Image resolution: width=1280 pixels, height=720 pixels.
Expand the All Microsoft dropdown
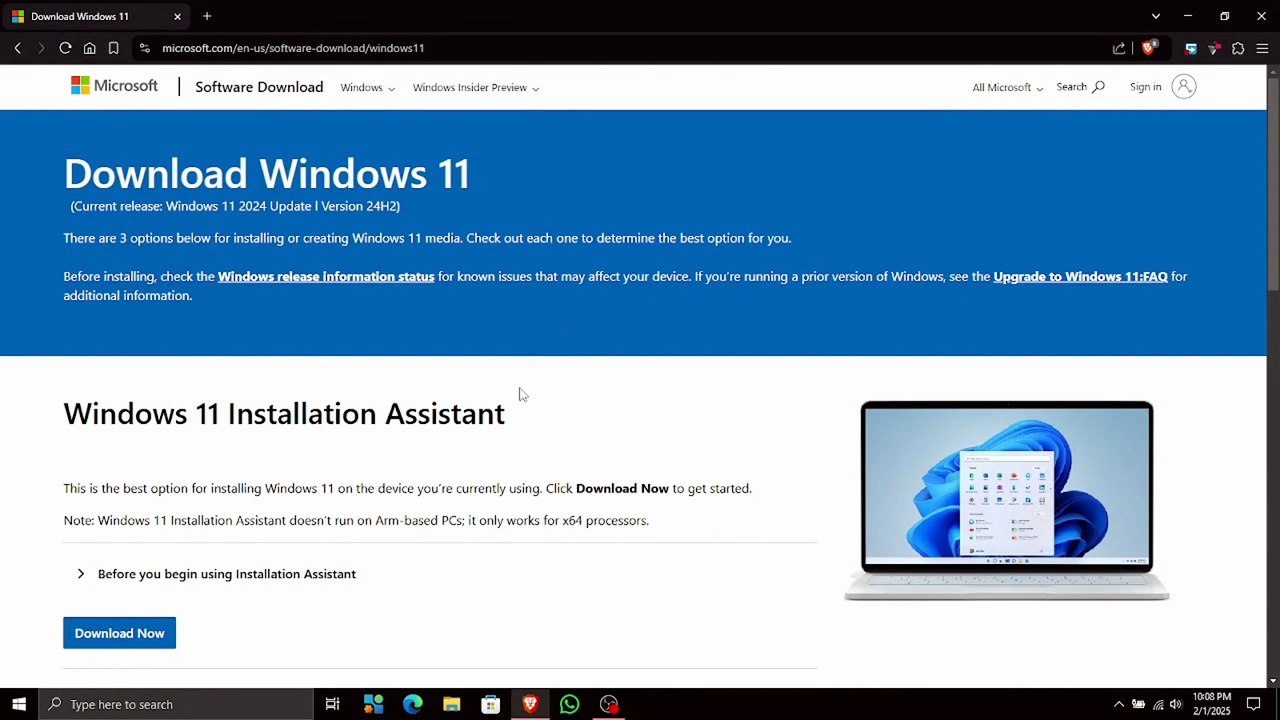click(x=1007, y=88)
